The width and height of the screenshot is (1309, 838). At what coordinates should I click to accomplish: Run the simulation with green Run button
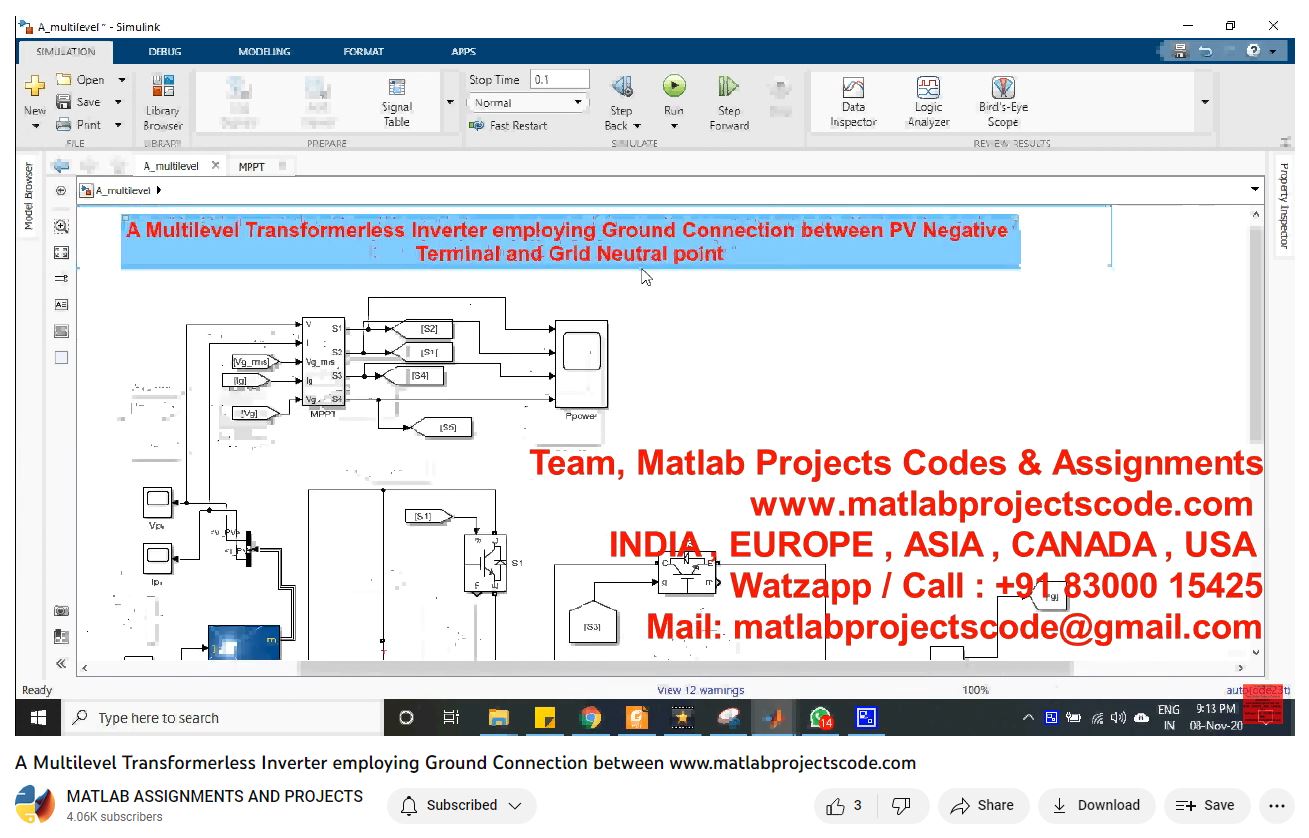click(674, 86)
